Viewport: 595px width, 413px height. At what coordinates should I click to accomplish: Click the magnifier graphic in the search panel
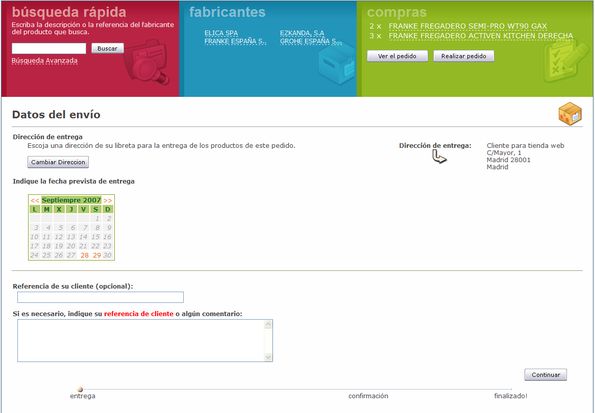click(x=146, y=63)
